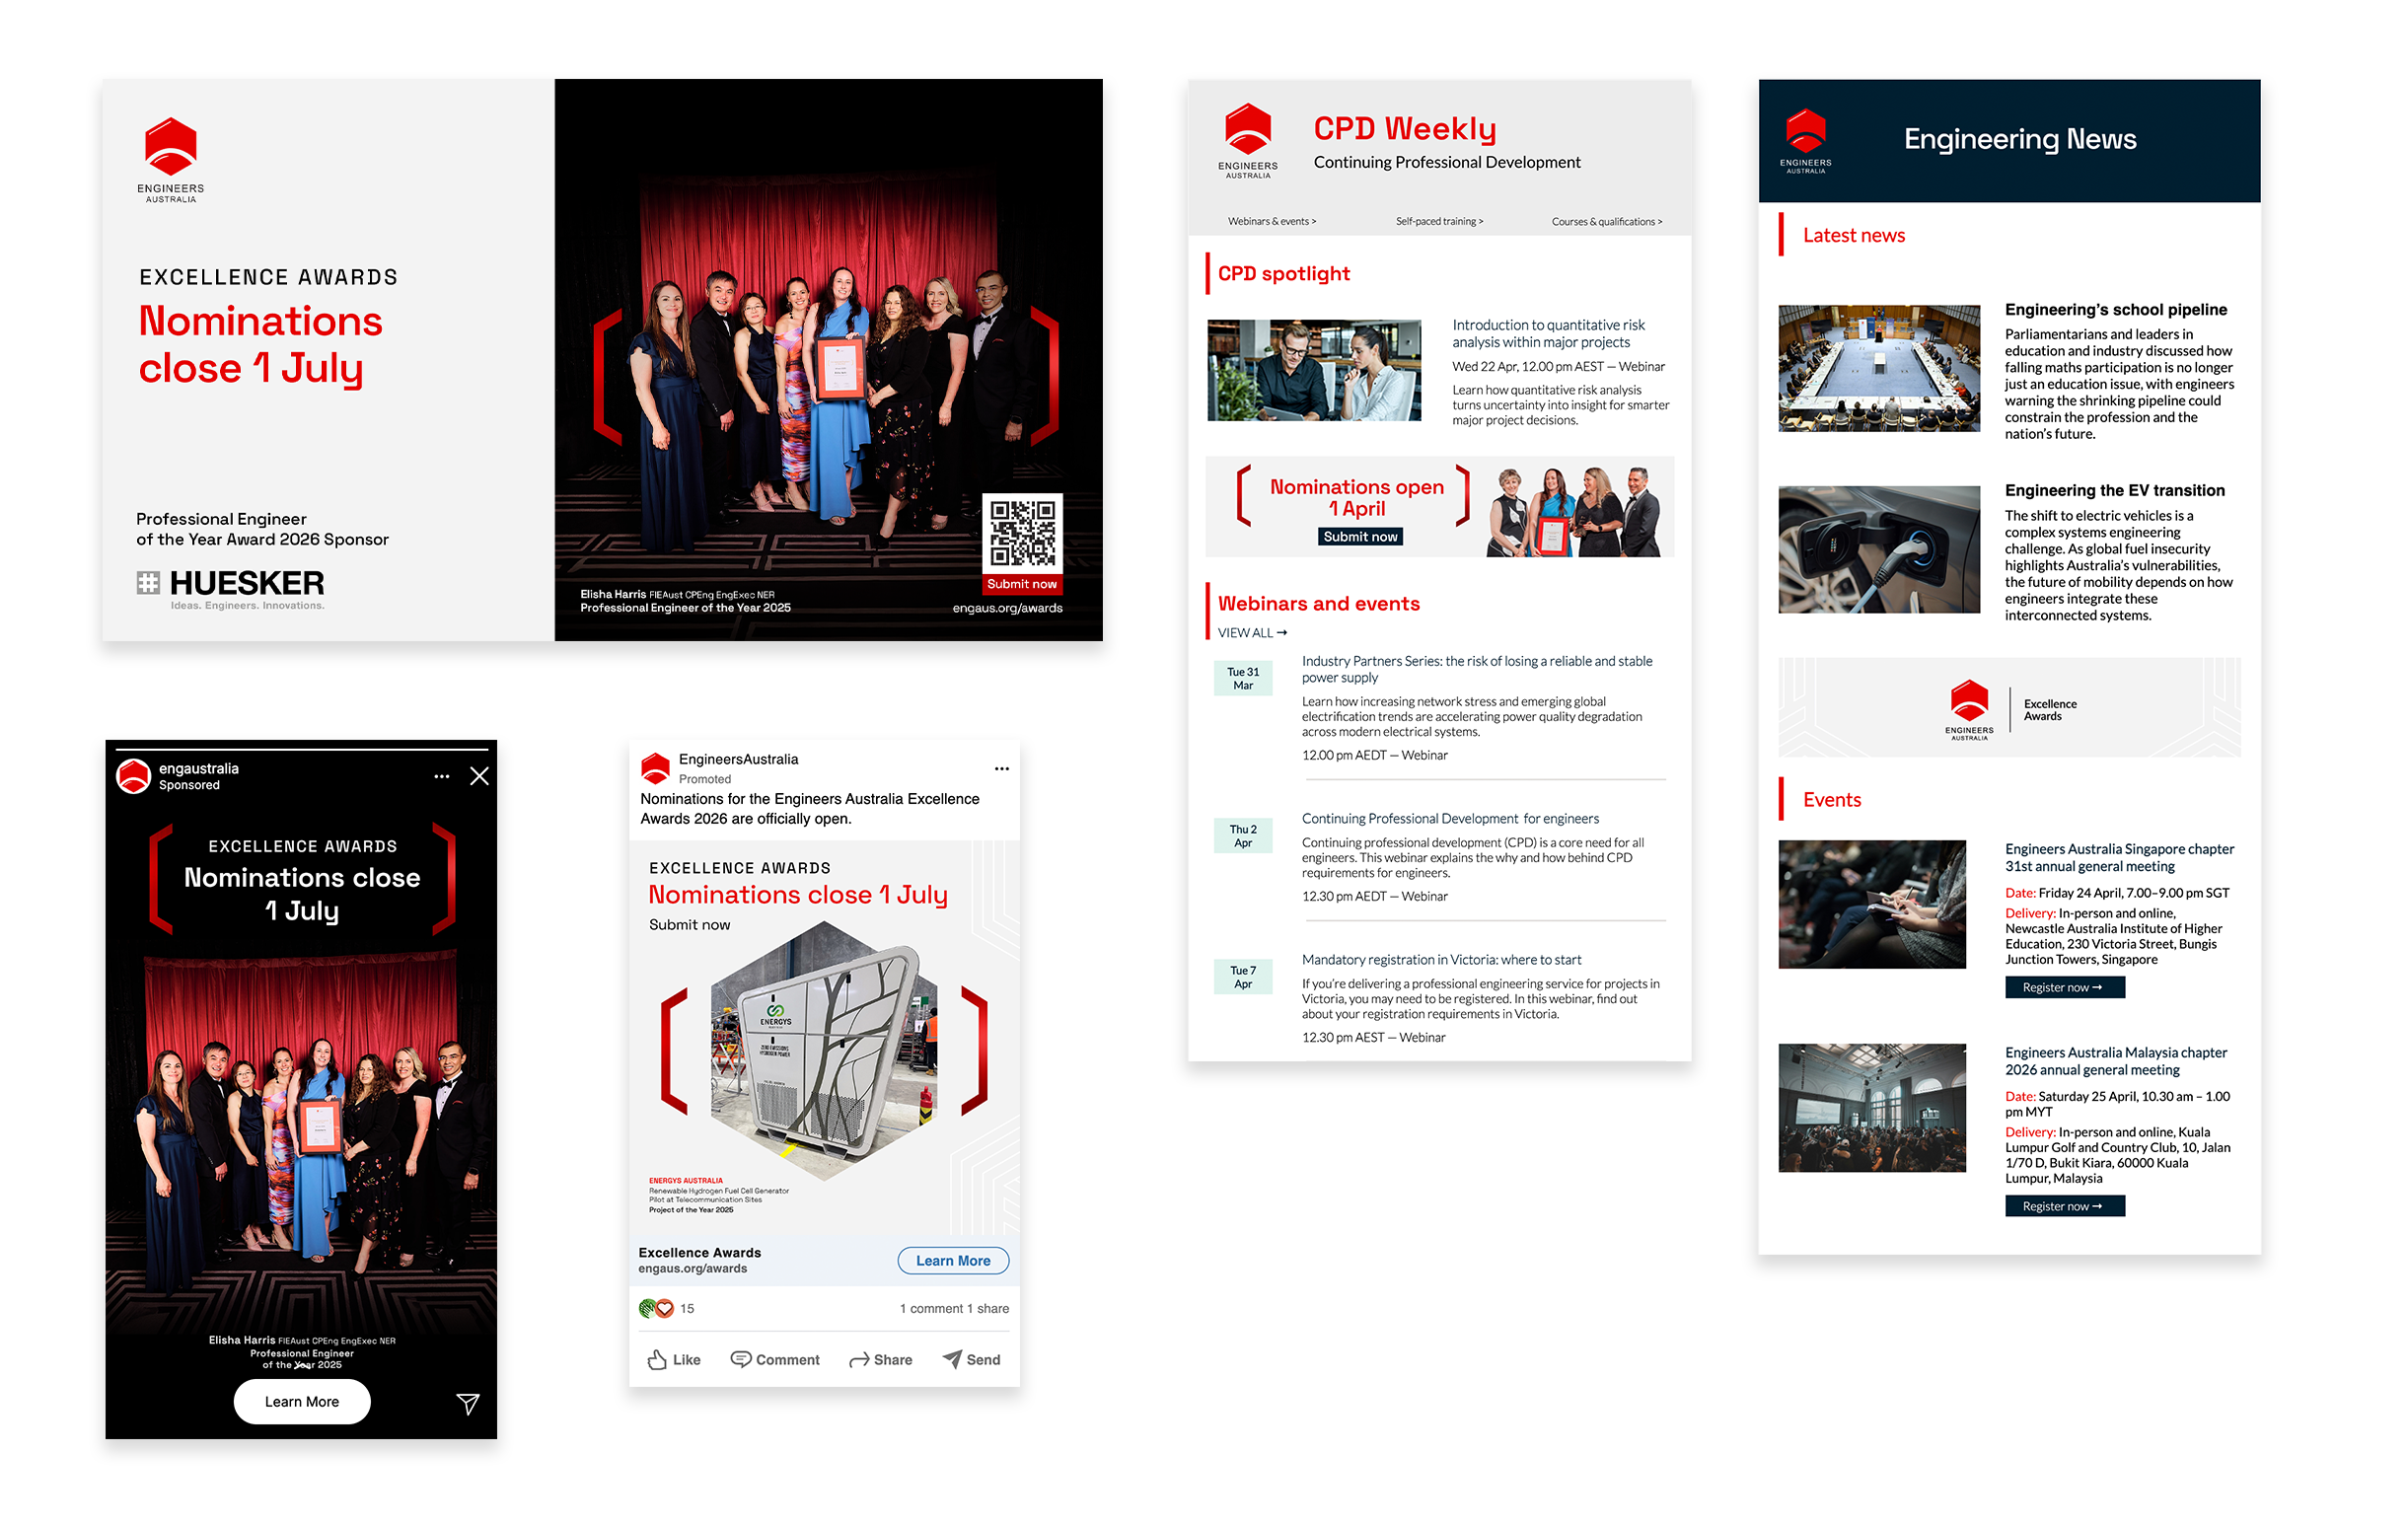Click the Share arrow icon
This screenshot has height=1524, width=2408.
coord(858,1360)
